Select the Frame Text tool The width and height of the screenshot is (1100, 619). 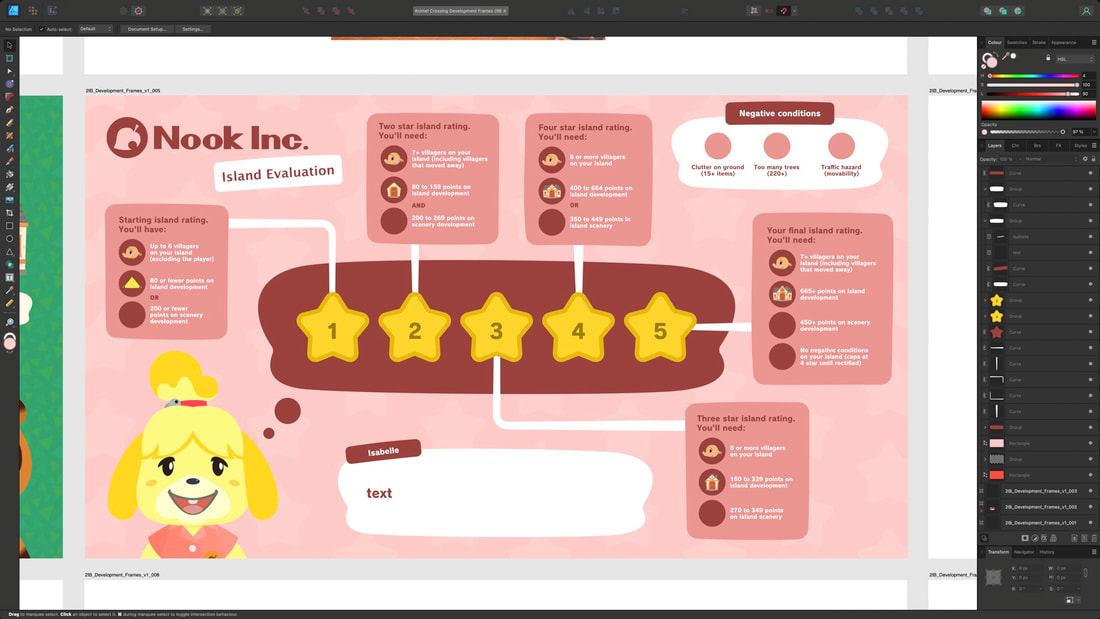[x=9, y=277]
